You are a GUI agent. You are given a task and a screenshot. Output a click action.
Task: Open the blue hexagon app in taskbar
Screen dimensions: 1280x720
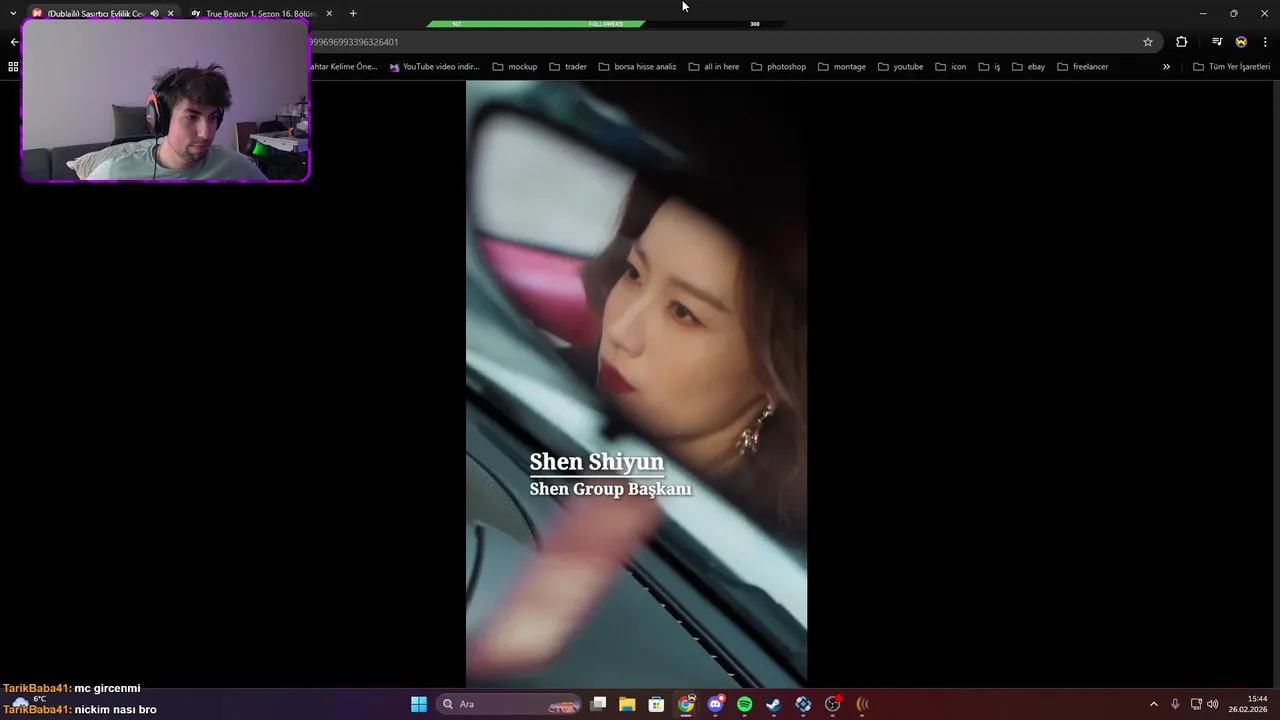point(803,704)
